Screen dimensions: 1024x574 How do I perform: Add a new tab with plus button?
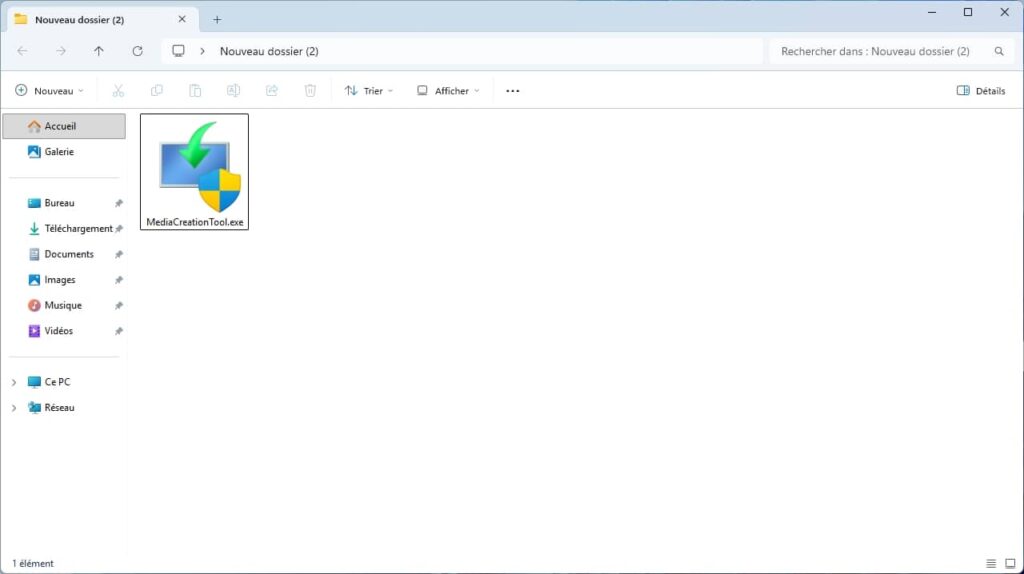(217, 20)
